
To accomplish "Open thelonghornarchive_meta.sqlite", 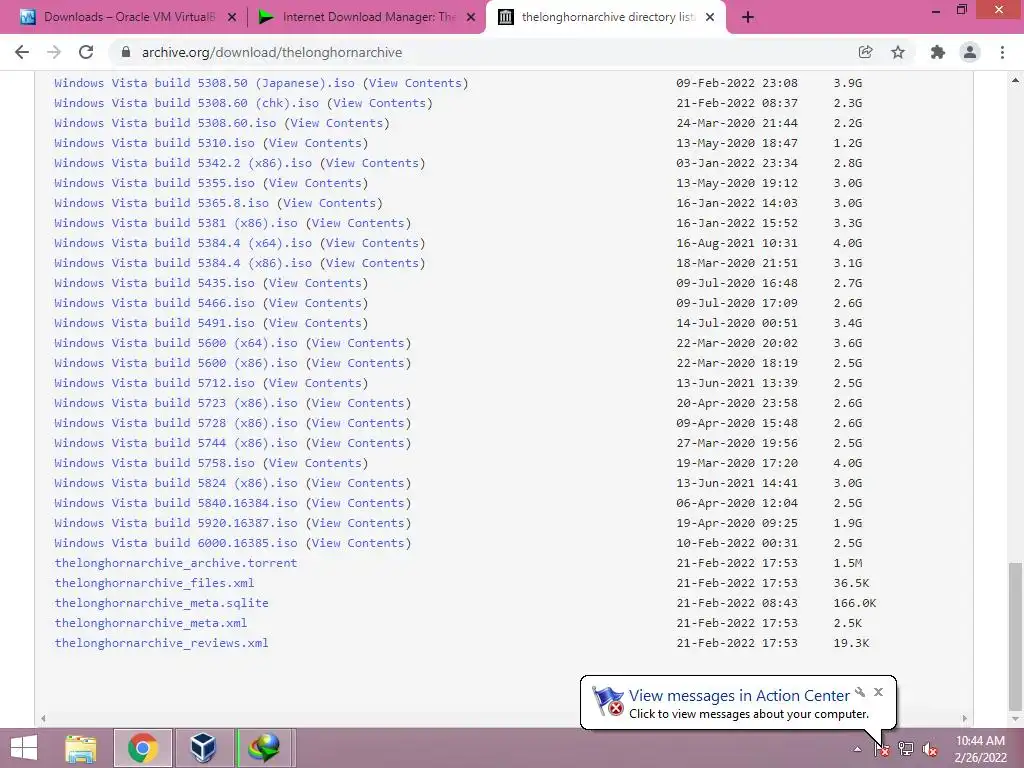I will [x=161, y=603].
